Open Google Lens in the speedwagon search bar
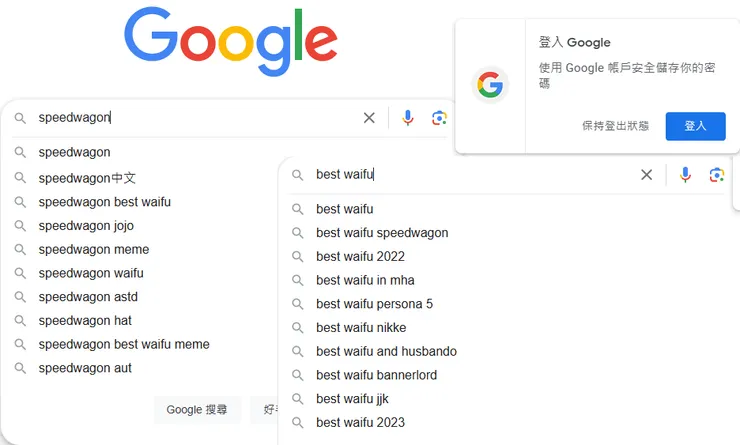This screenshot has height=445, width=740. pyautogui.click(x=438, y=118)
